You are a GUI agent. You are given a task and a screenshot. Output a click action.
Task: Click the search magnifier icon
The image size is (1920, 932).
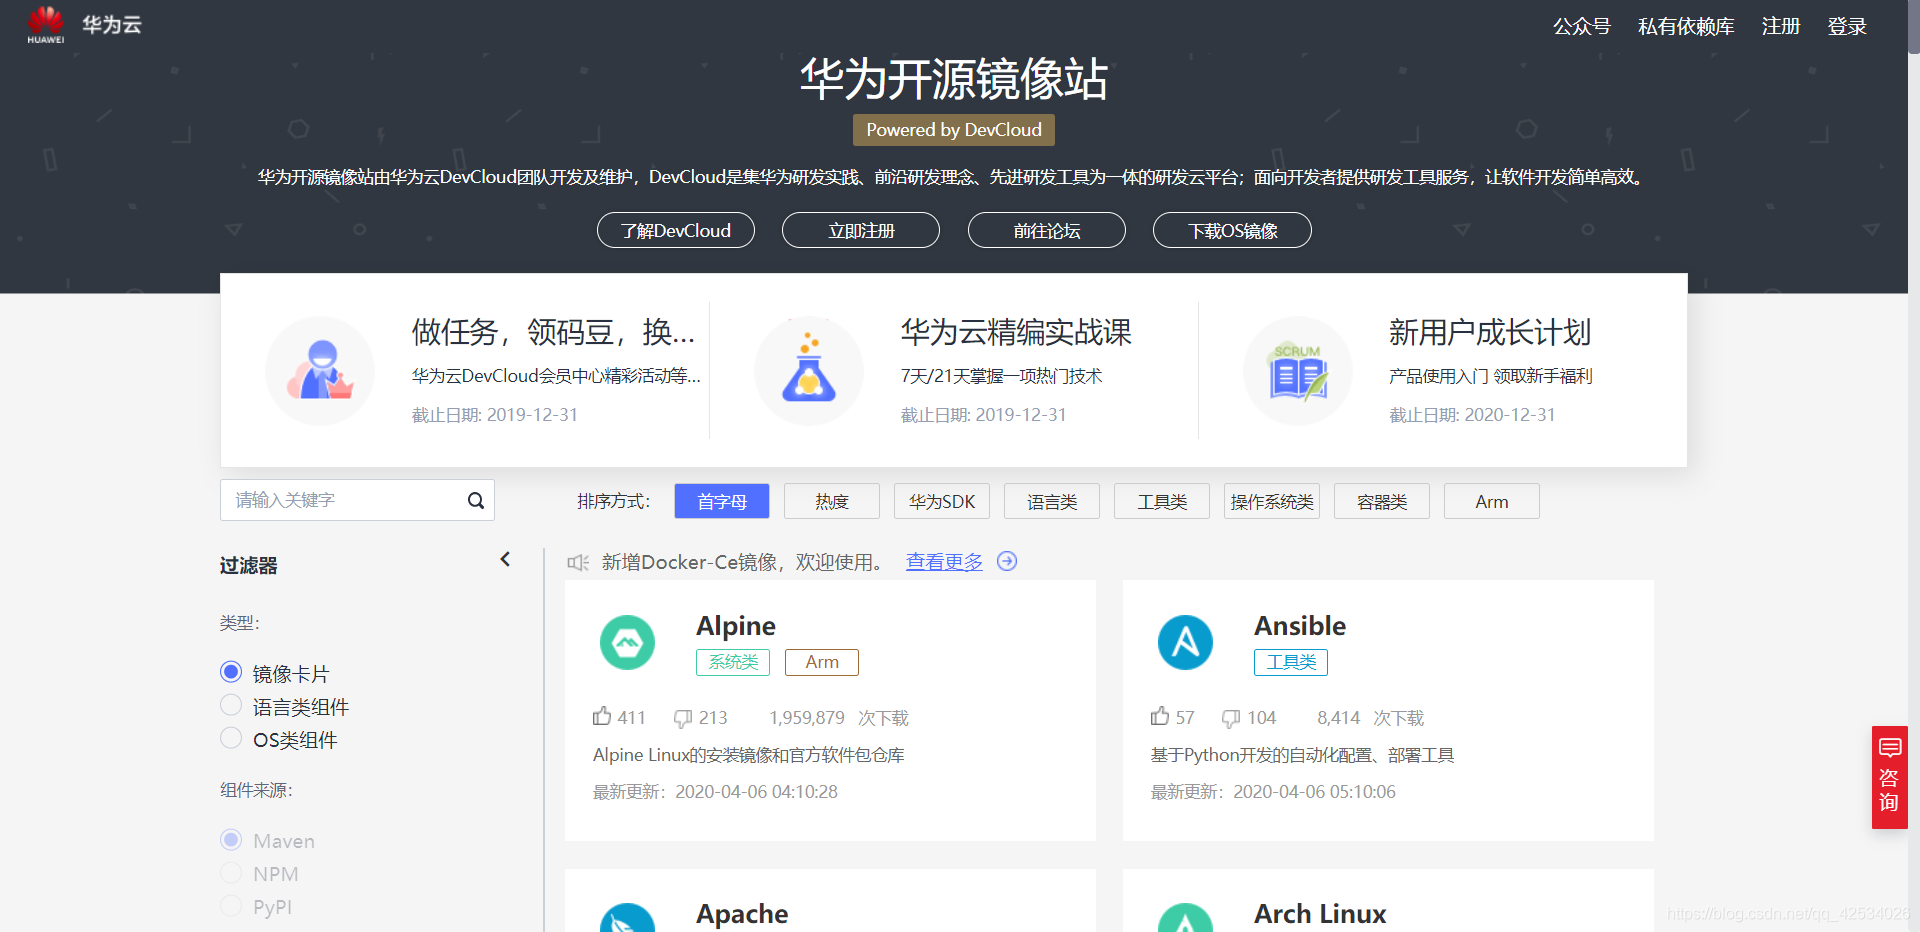coord(476,500)
